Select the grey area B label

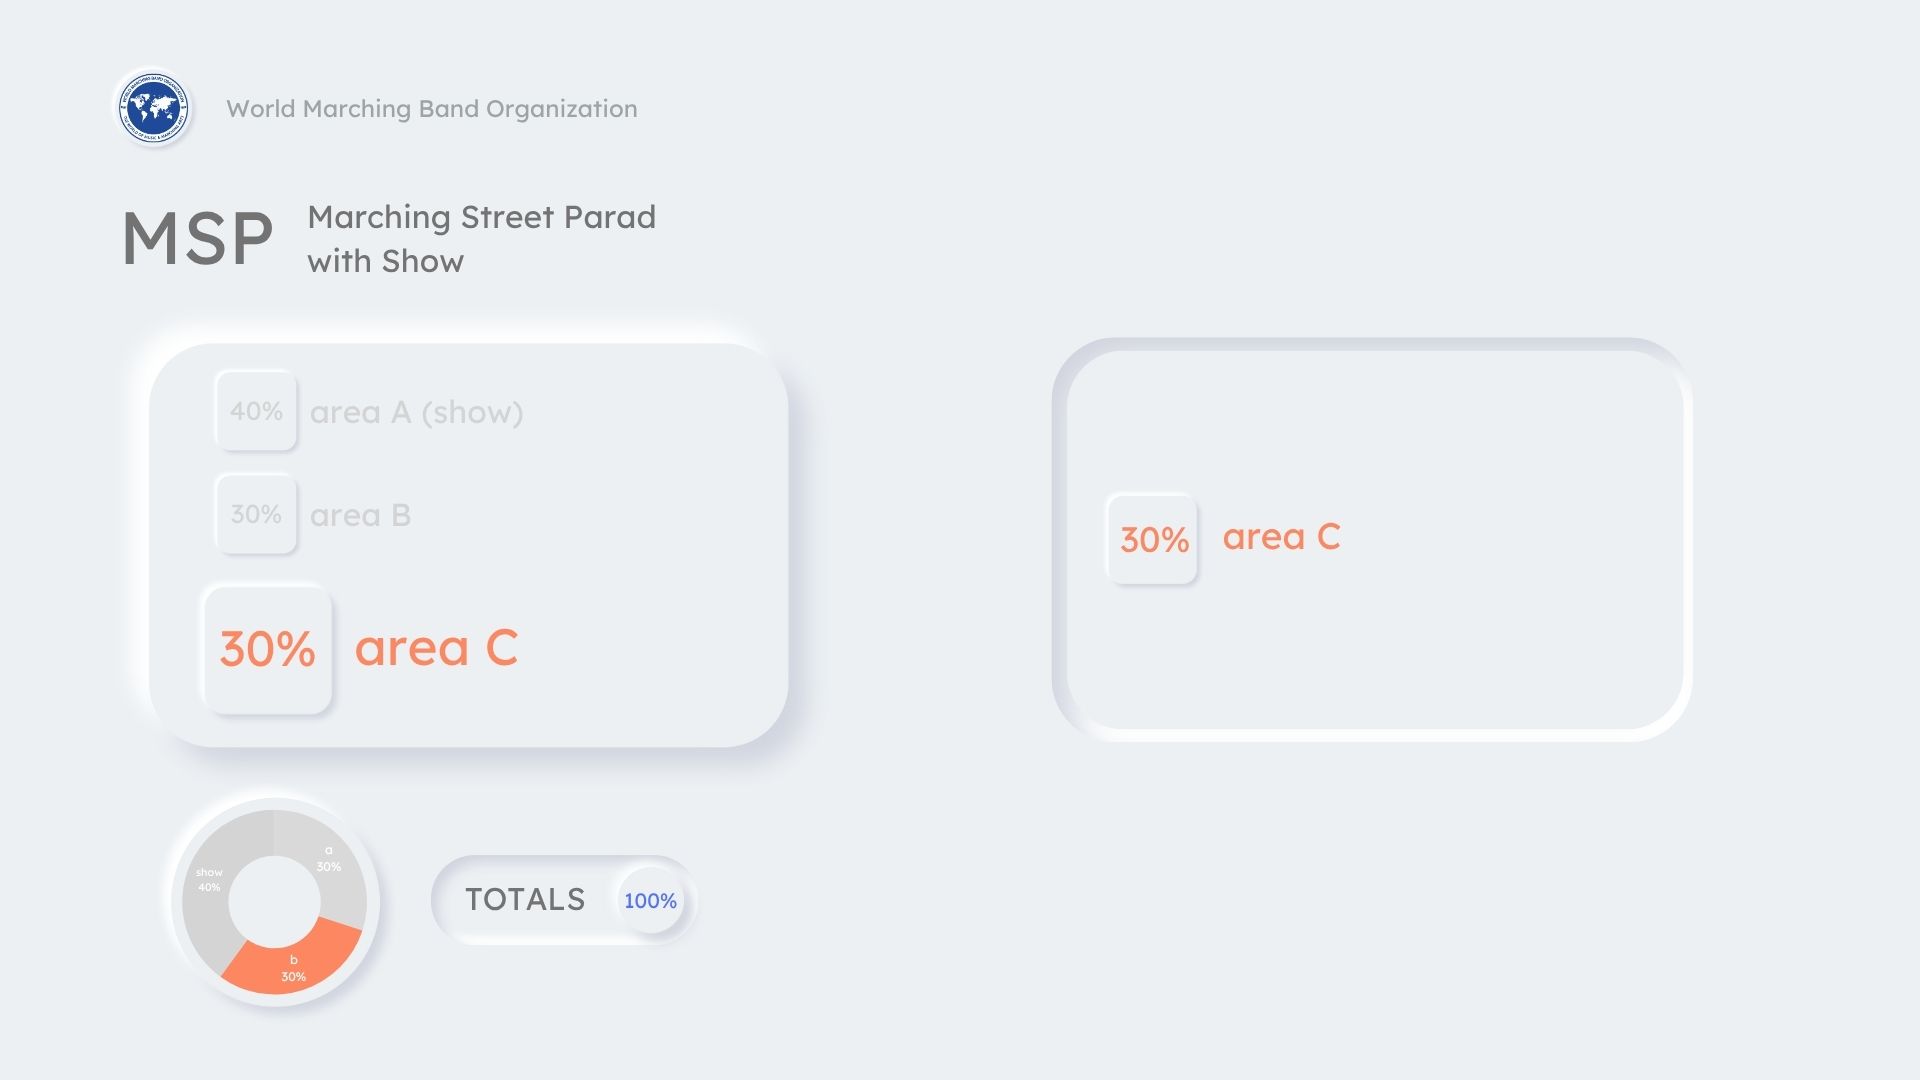[x=360, y=515]
